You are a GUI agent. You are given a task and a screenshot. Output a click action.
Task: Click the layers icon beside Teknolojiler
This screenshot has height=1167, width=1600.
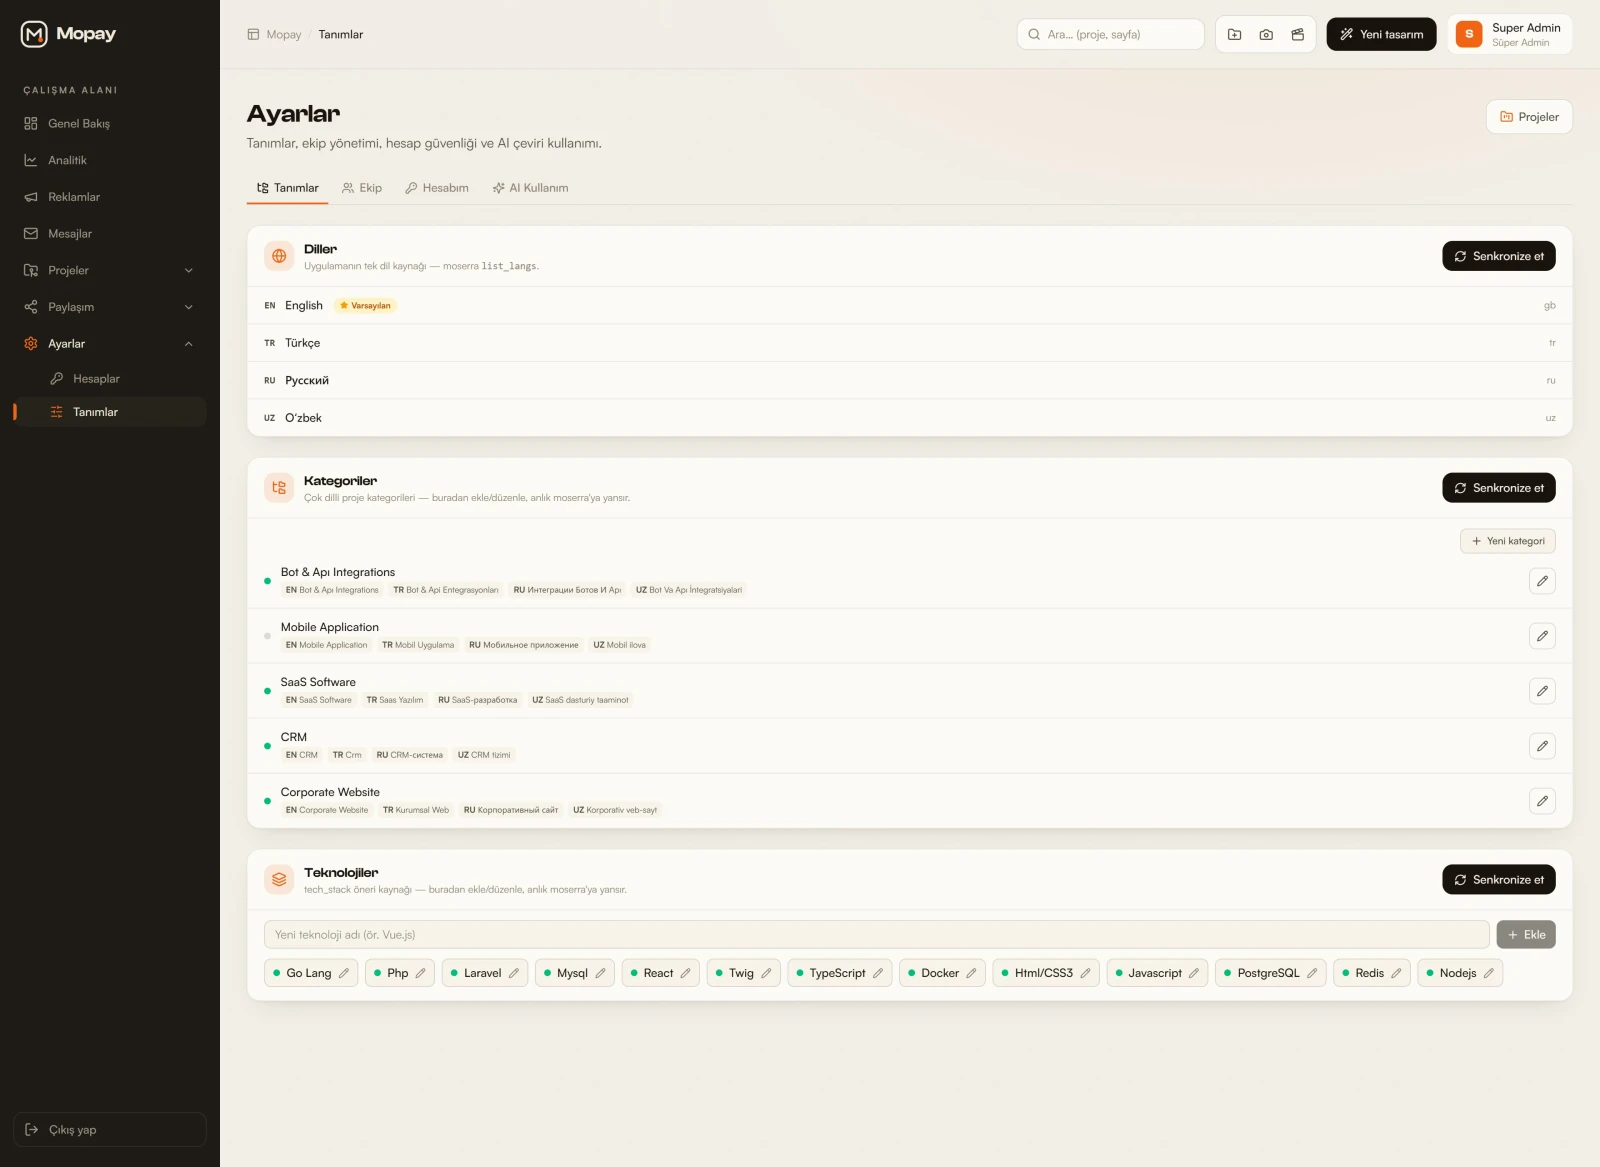[279, 880]
